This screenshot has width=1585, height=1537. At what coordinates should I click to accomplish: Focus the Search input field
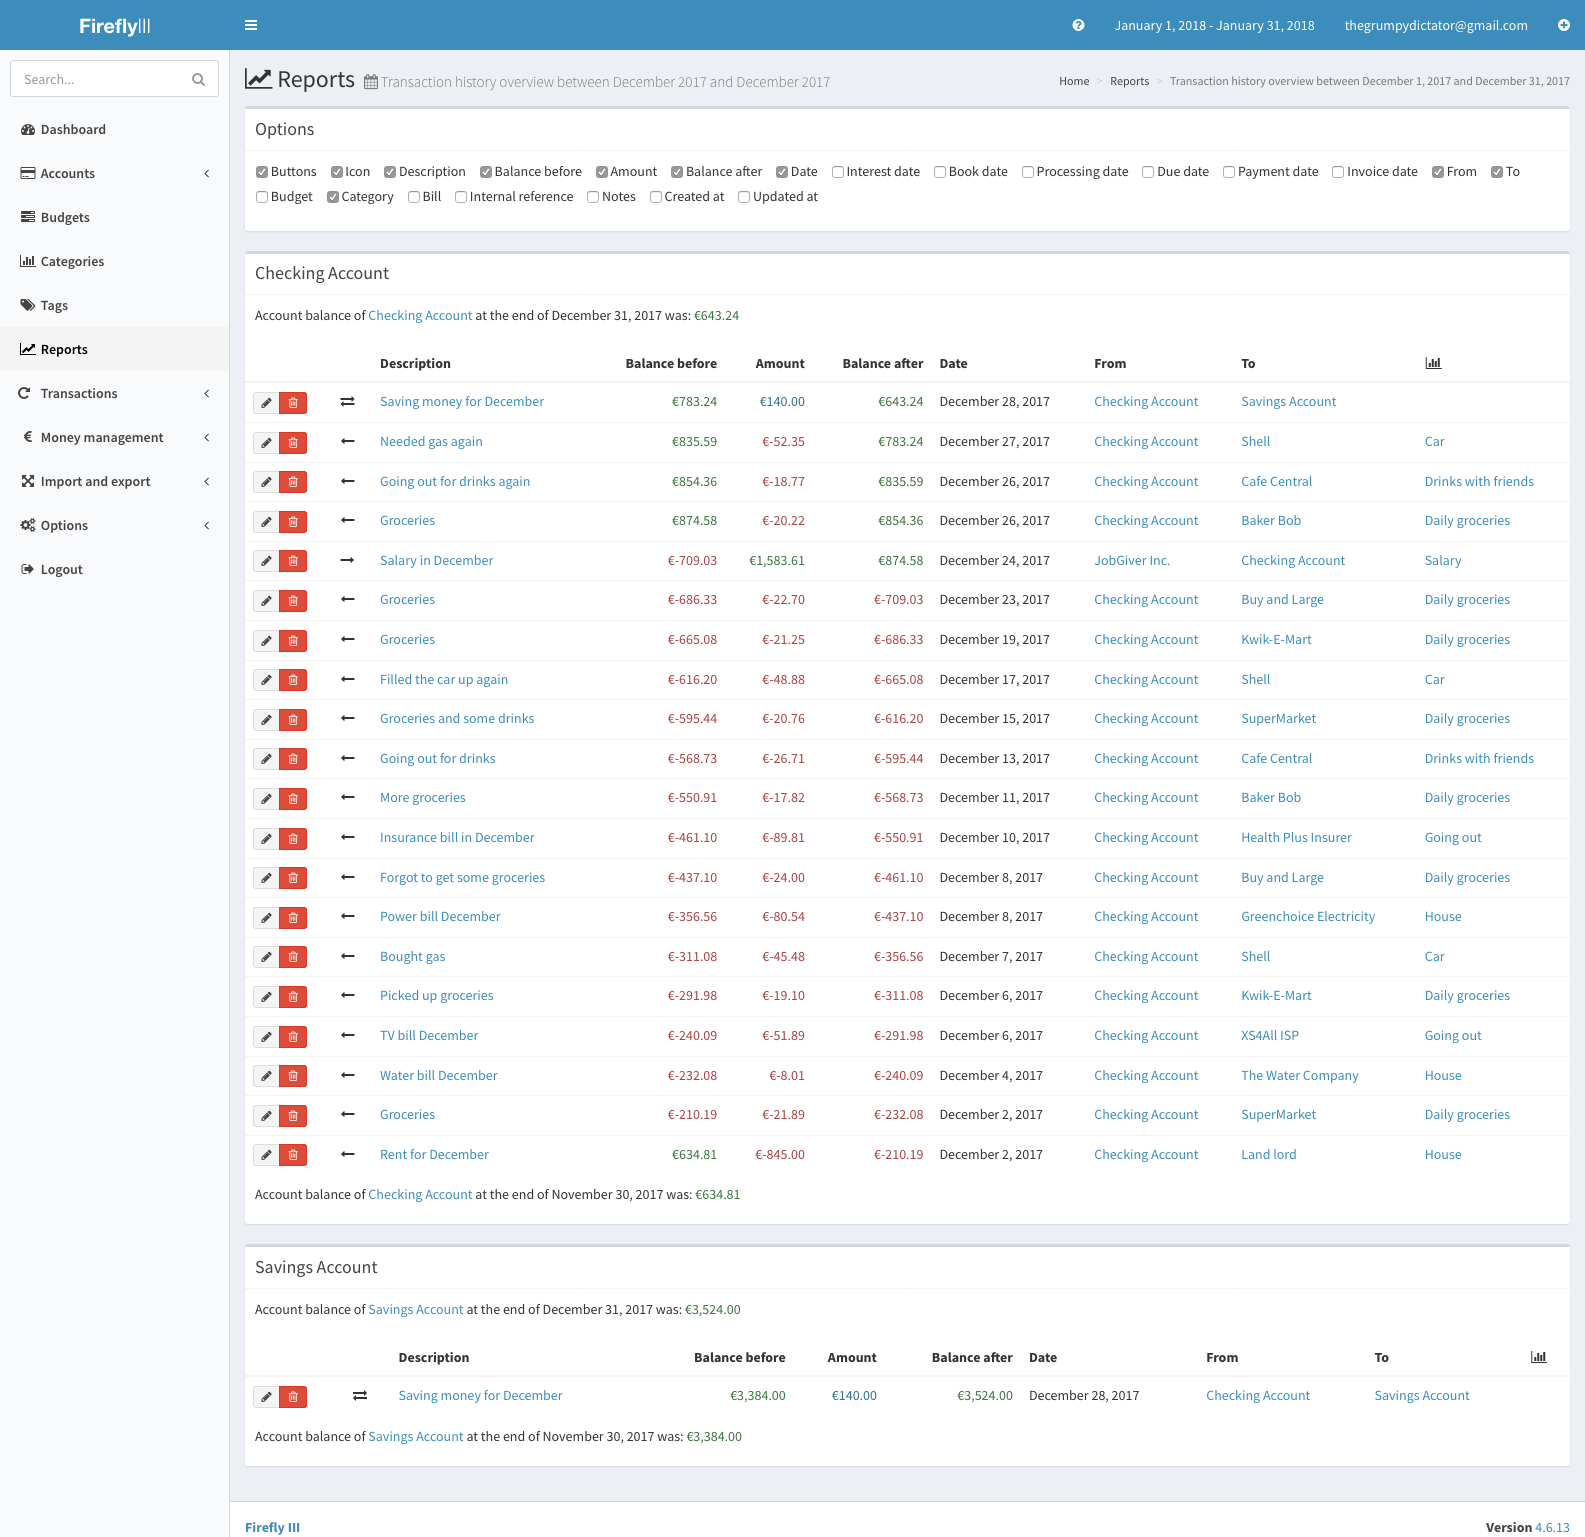click(102, 79)
